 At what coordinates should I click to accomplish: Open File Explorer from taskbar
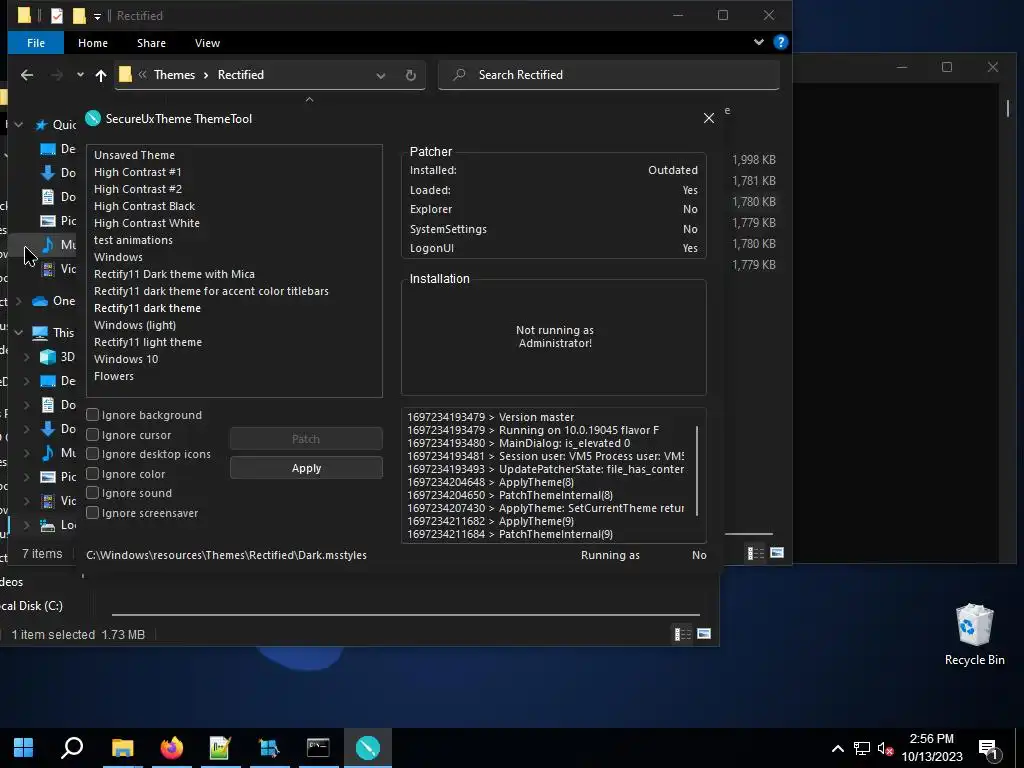122,748
